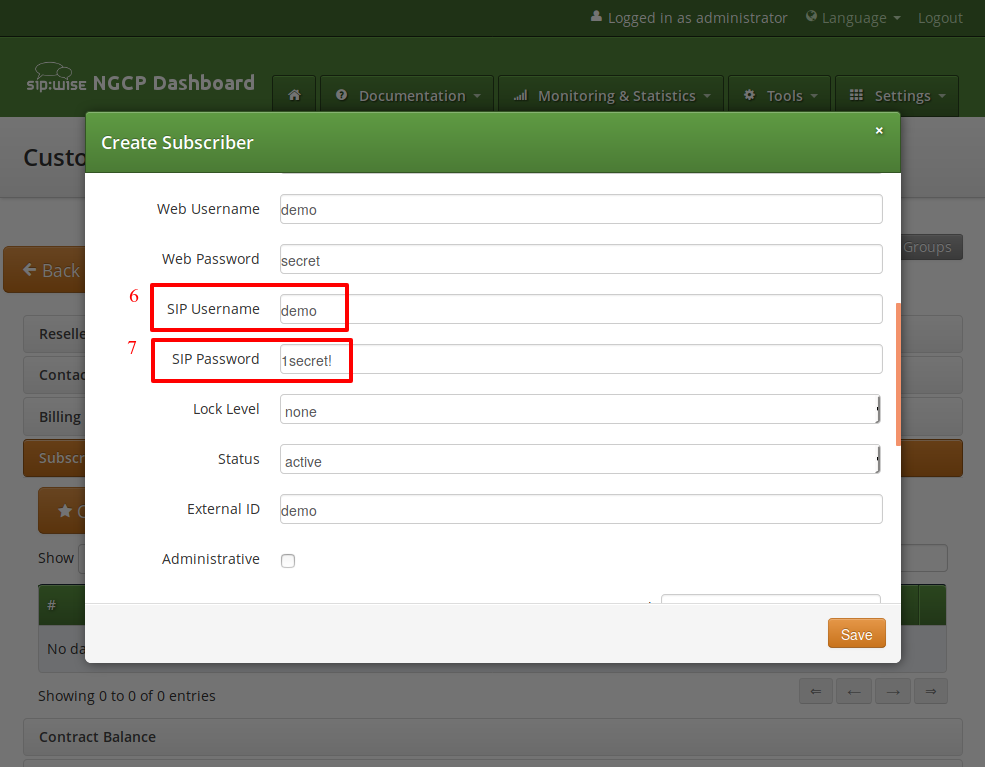
Task: Open the Status dropdown
Action: [x=580, y=460]
